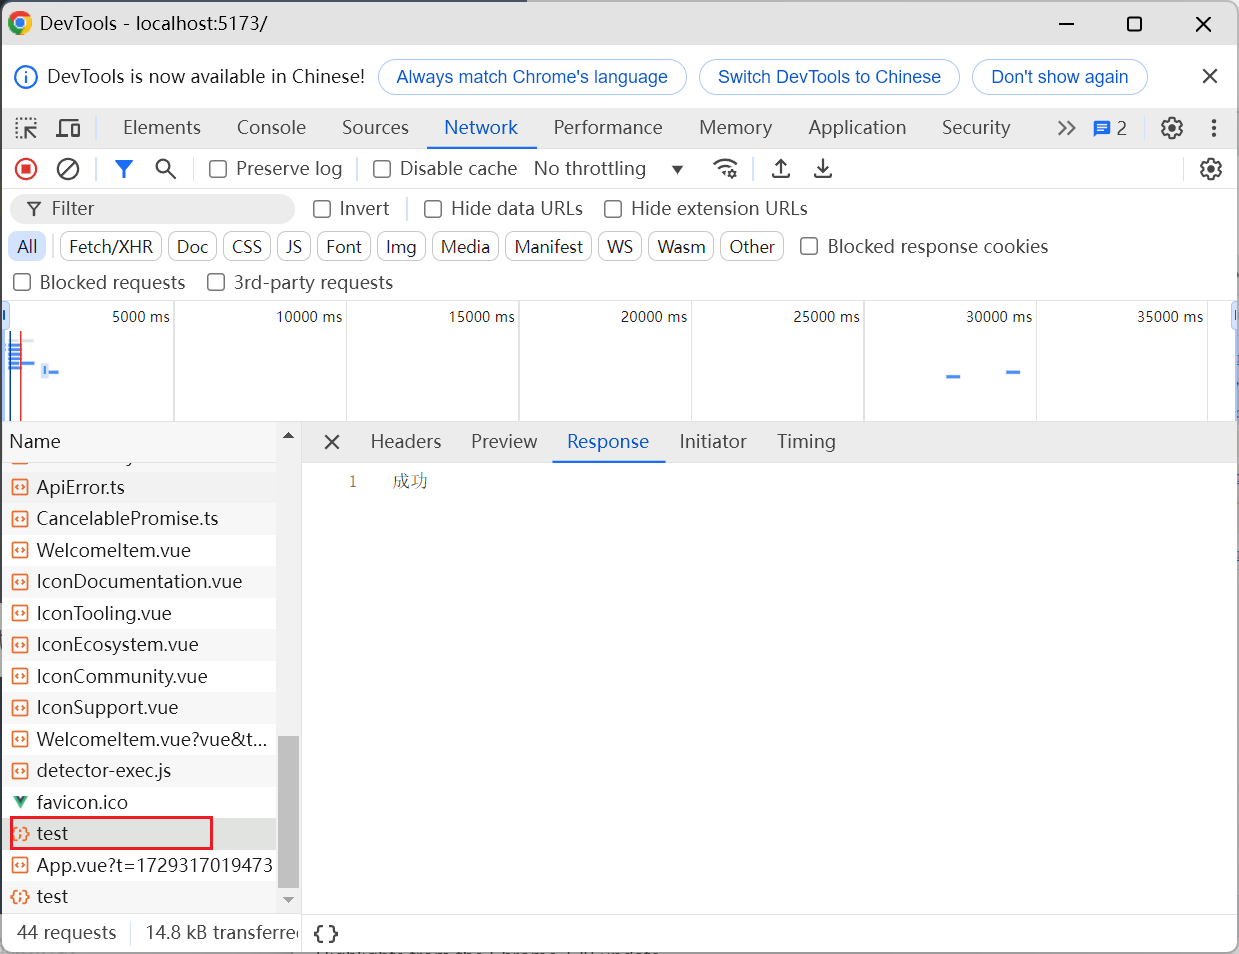Activate the inspect element picker icon
This screenshot has height=954, width=1239.
[26, 128]
